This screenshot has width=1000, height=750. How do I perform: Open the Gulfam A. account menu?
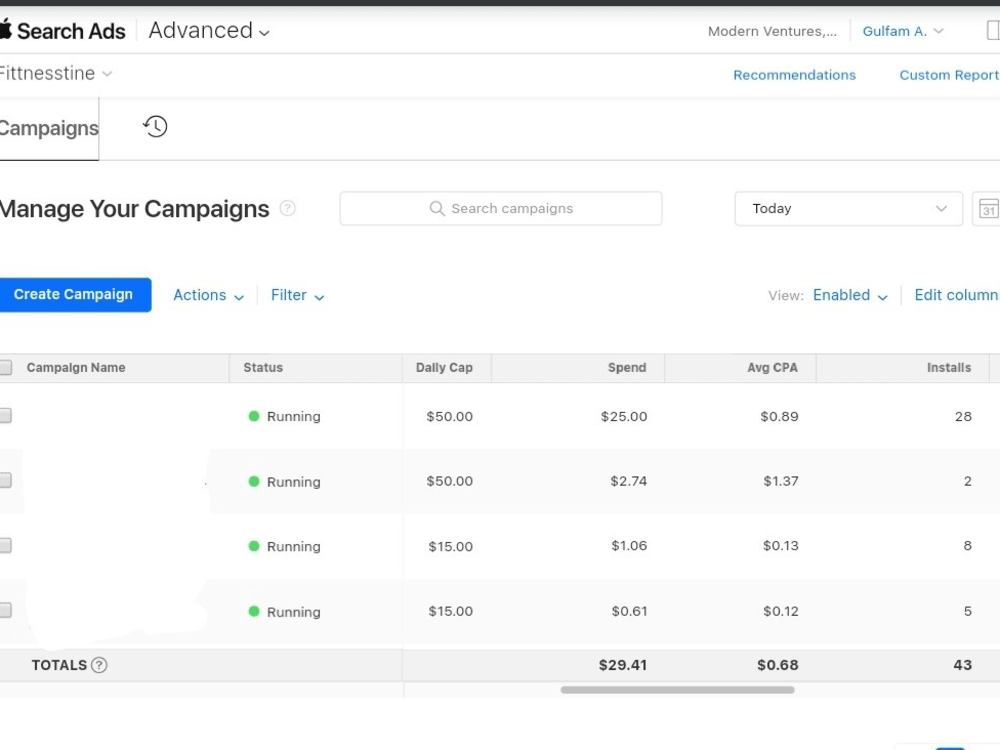coord(902,31)
